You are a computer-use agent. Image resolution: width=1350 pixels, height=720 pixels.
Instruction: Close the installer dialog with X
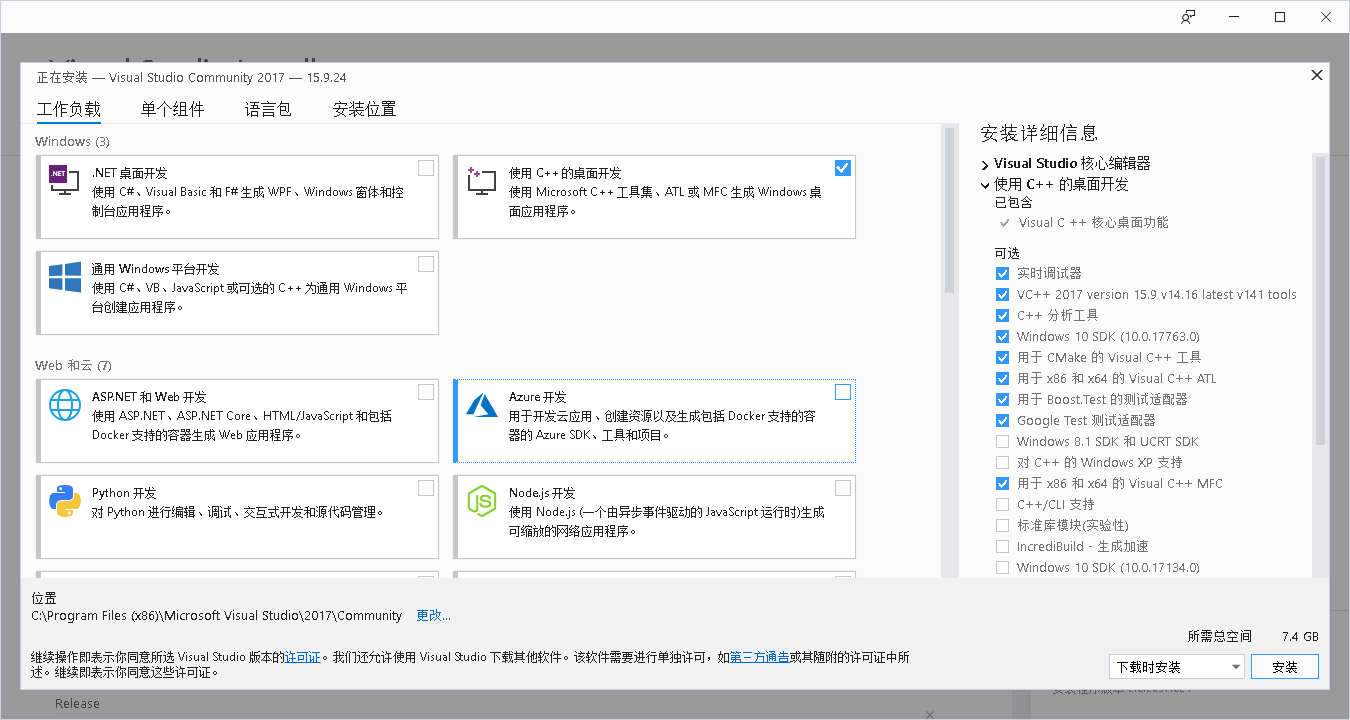pos(1317,75)
